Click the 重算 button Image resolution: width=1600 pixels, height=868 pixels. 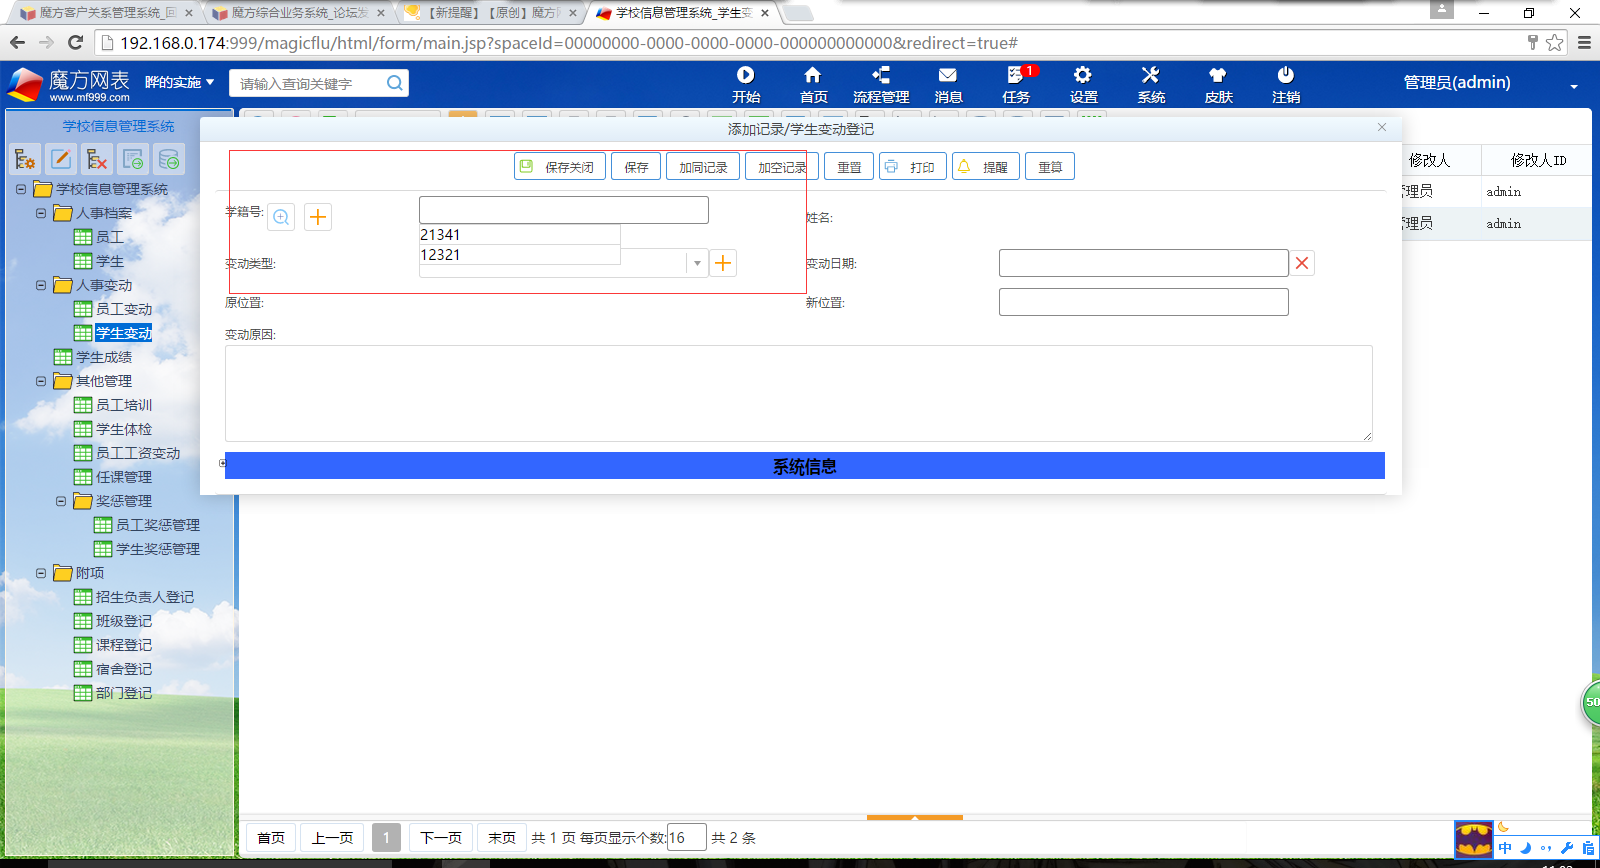[x=1050, y=167]
